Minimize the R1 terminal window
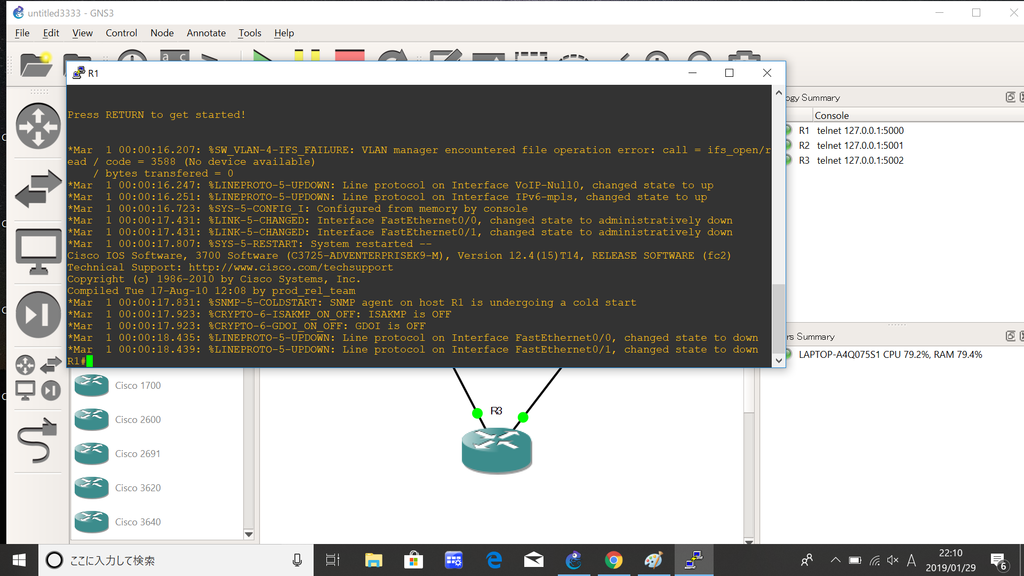Screen dimensions: 1024x576 pos(692,73)
